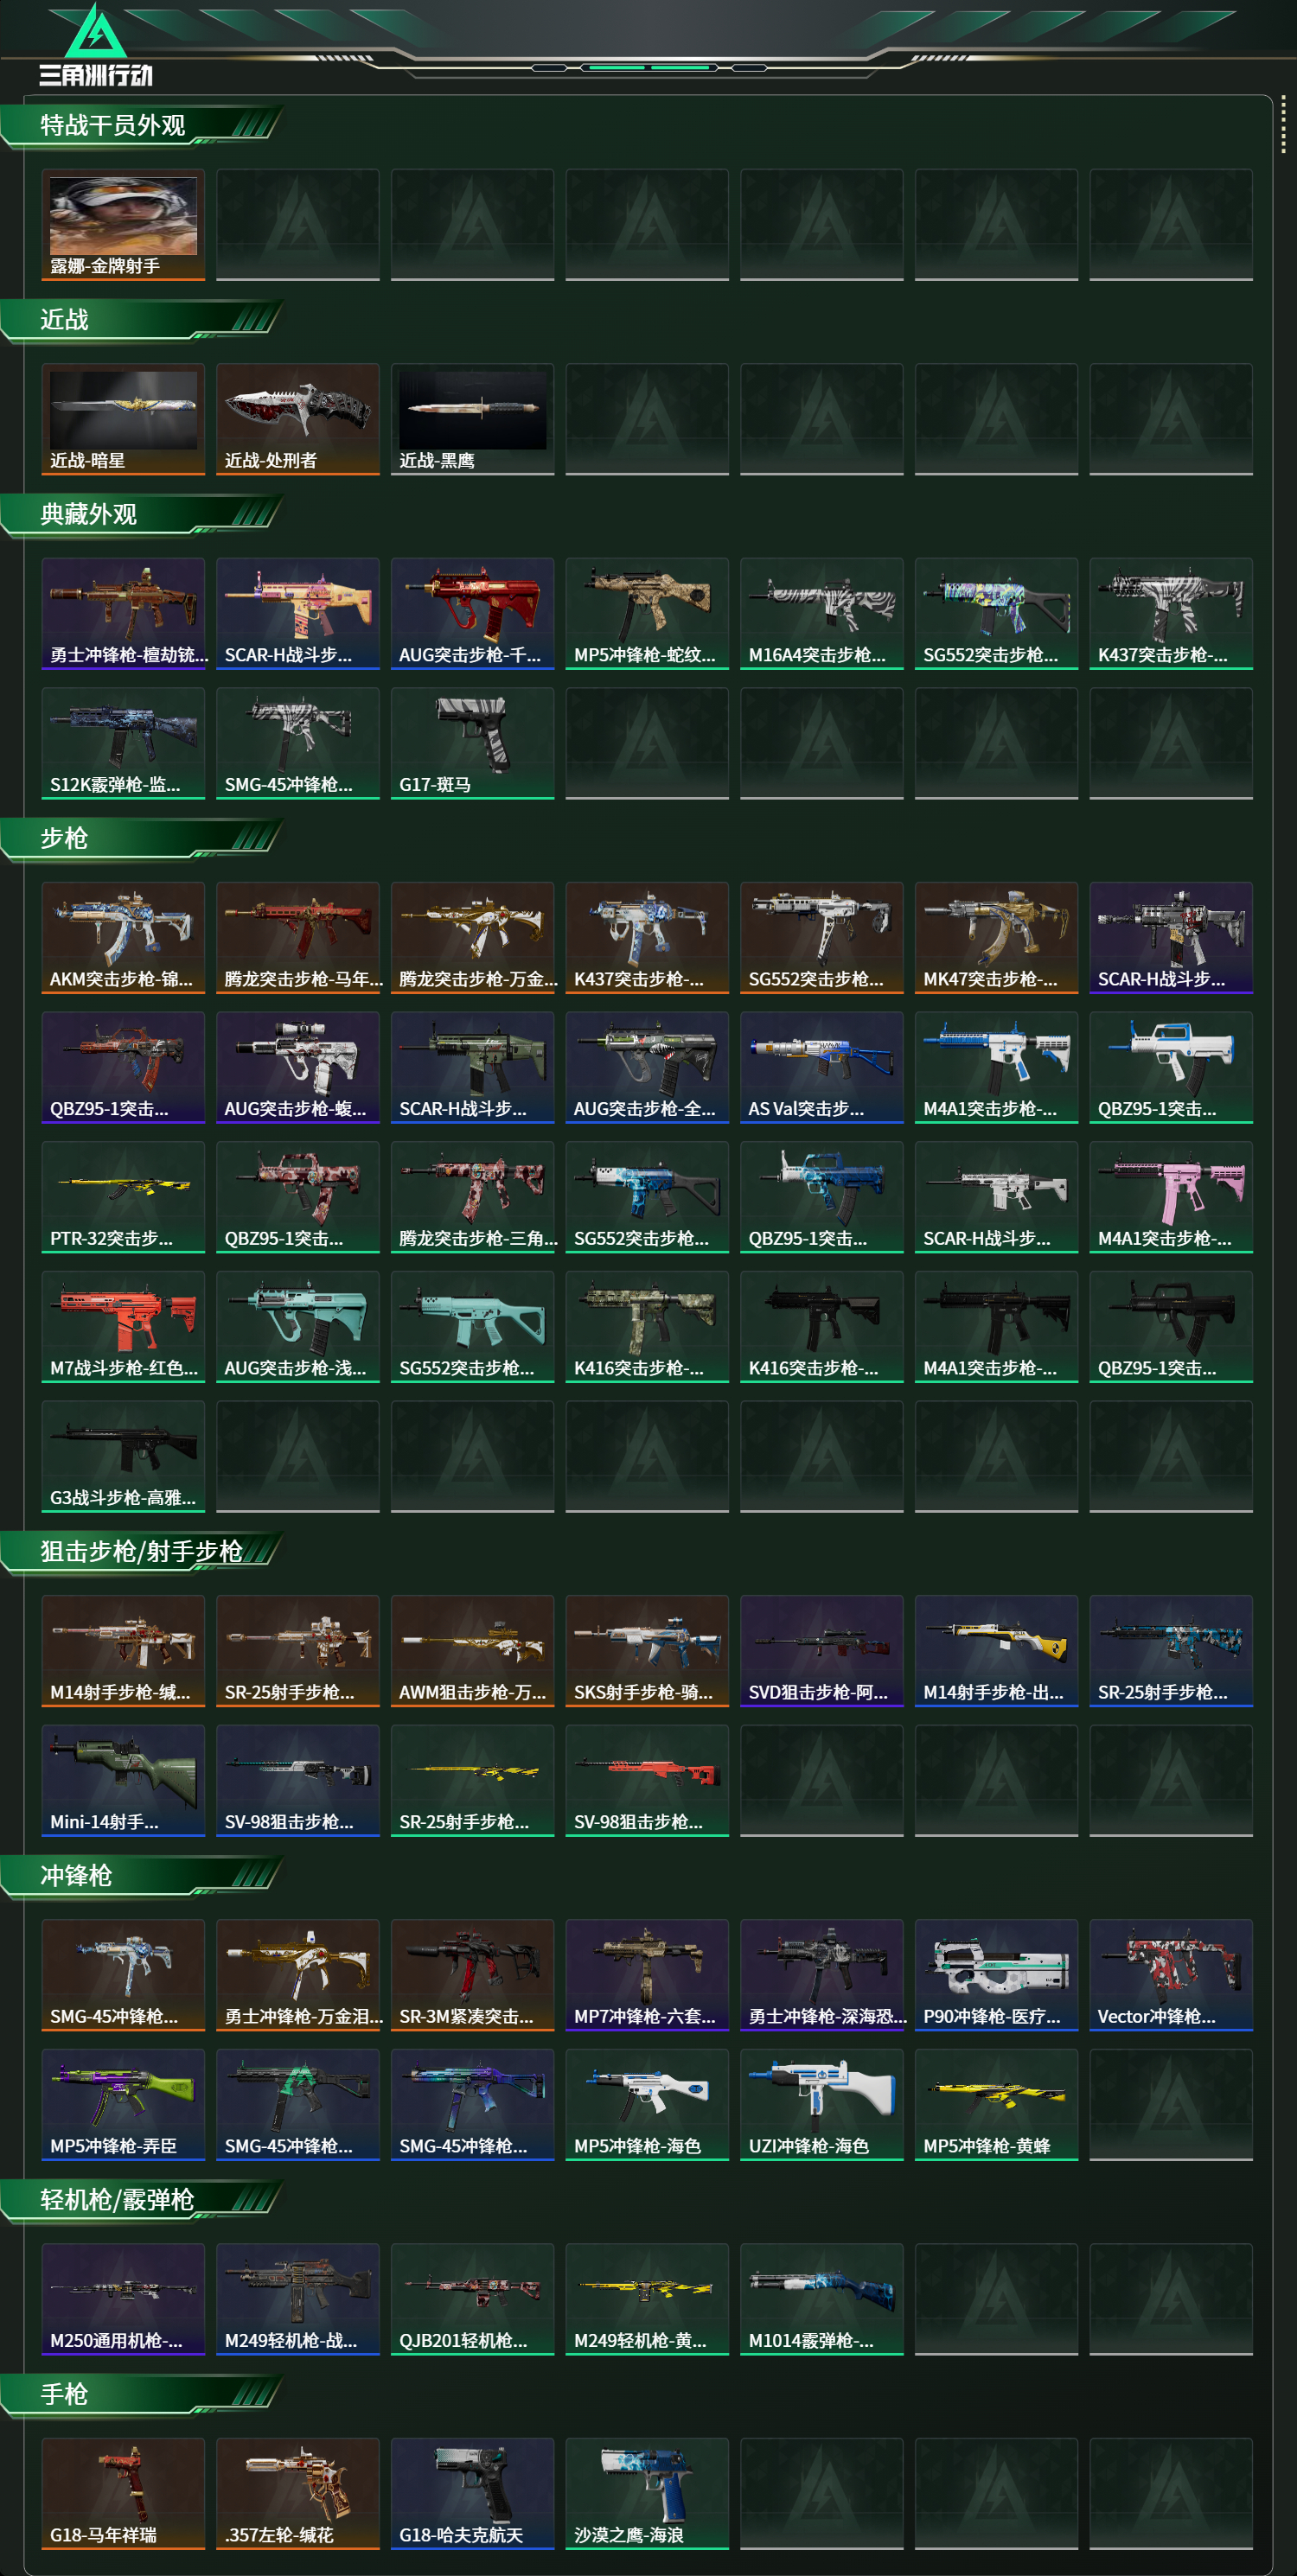Click the 典藏外观 section header
The width and height of the screenshot is (1297, 2576).
coord(88,515)
